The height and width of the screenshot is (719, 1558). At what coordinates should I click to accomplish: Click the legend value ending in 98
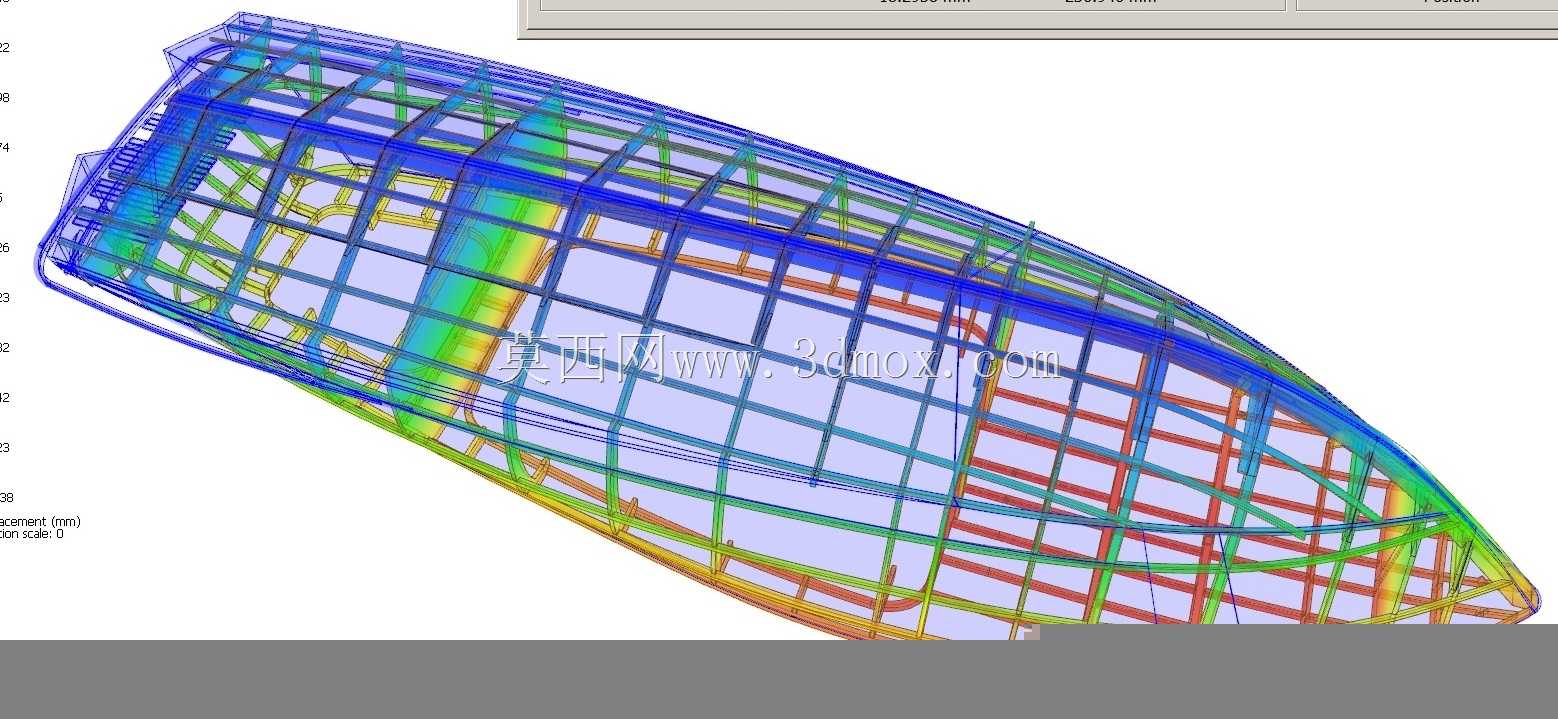[5, 97]
